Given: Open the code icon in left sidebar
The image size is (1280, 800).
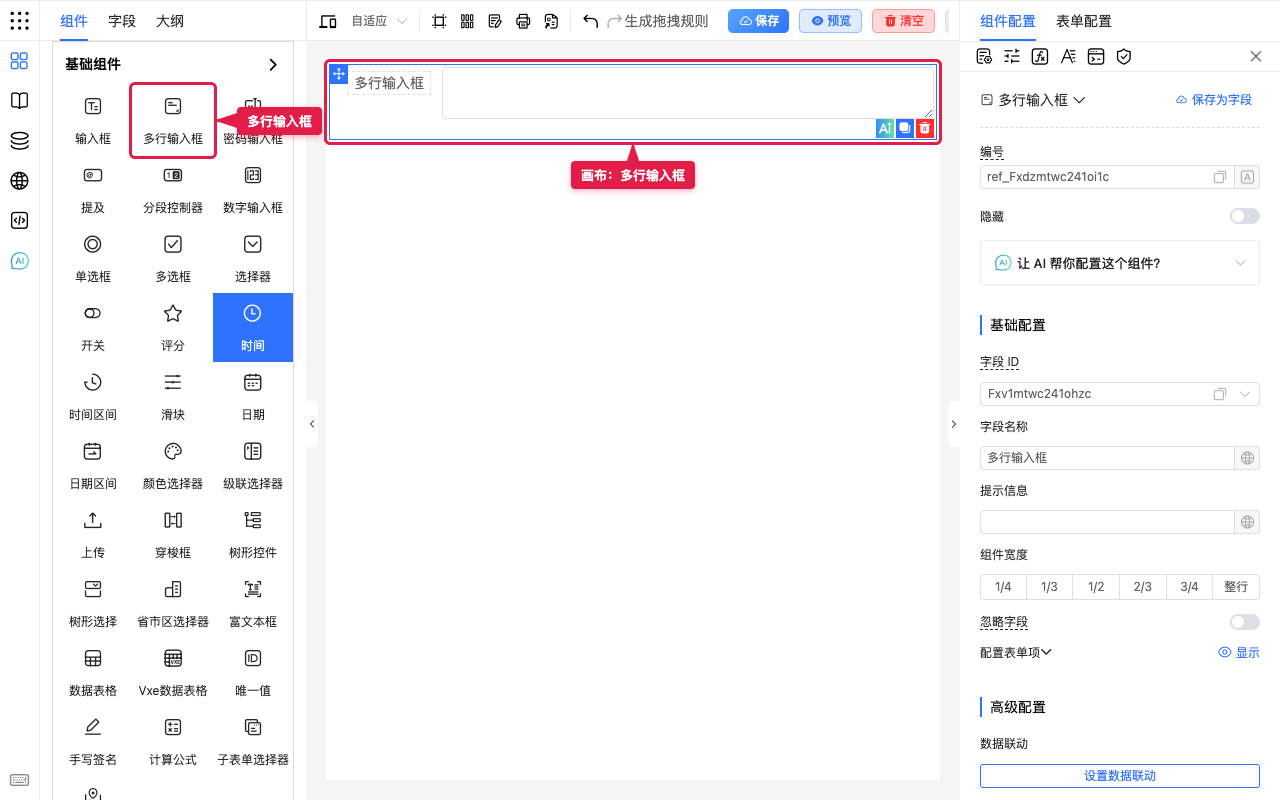Looking at the screenshot, I should [19, 221].
